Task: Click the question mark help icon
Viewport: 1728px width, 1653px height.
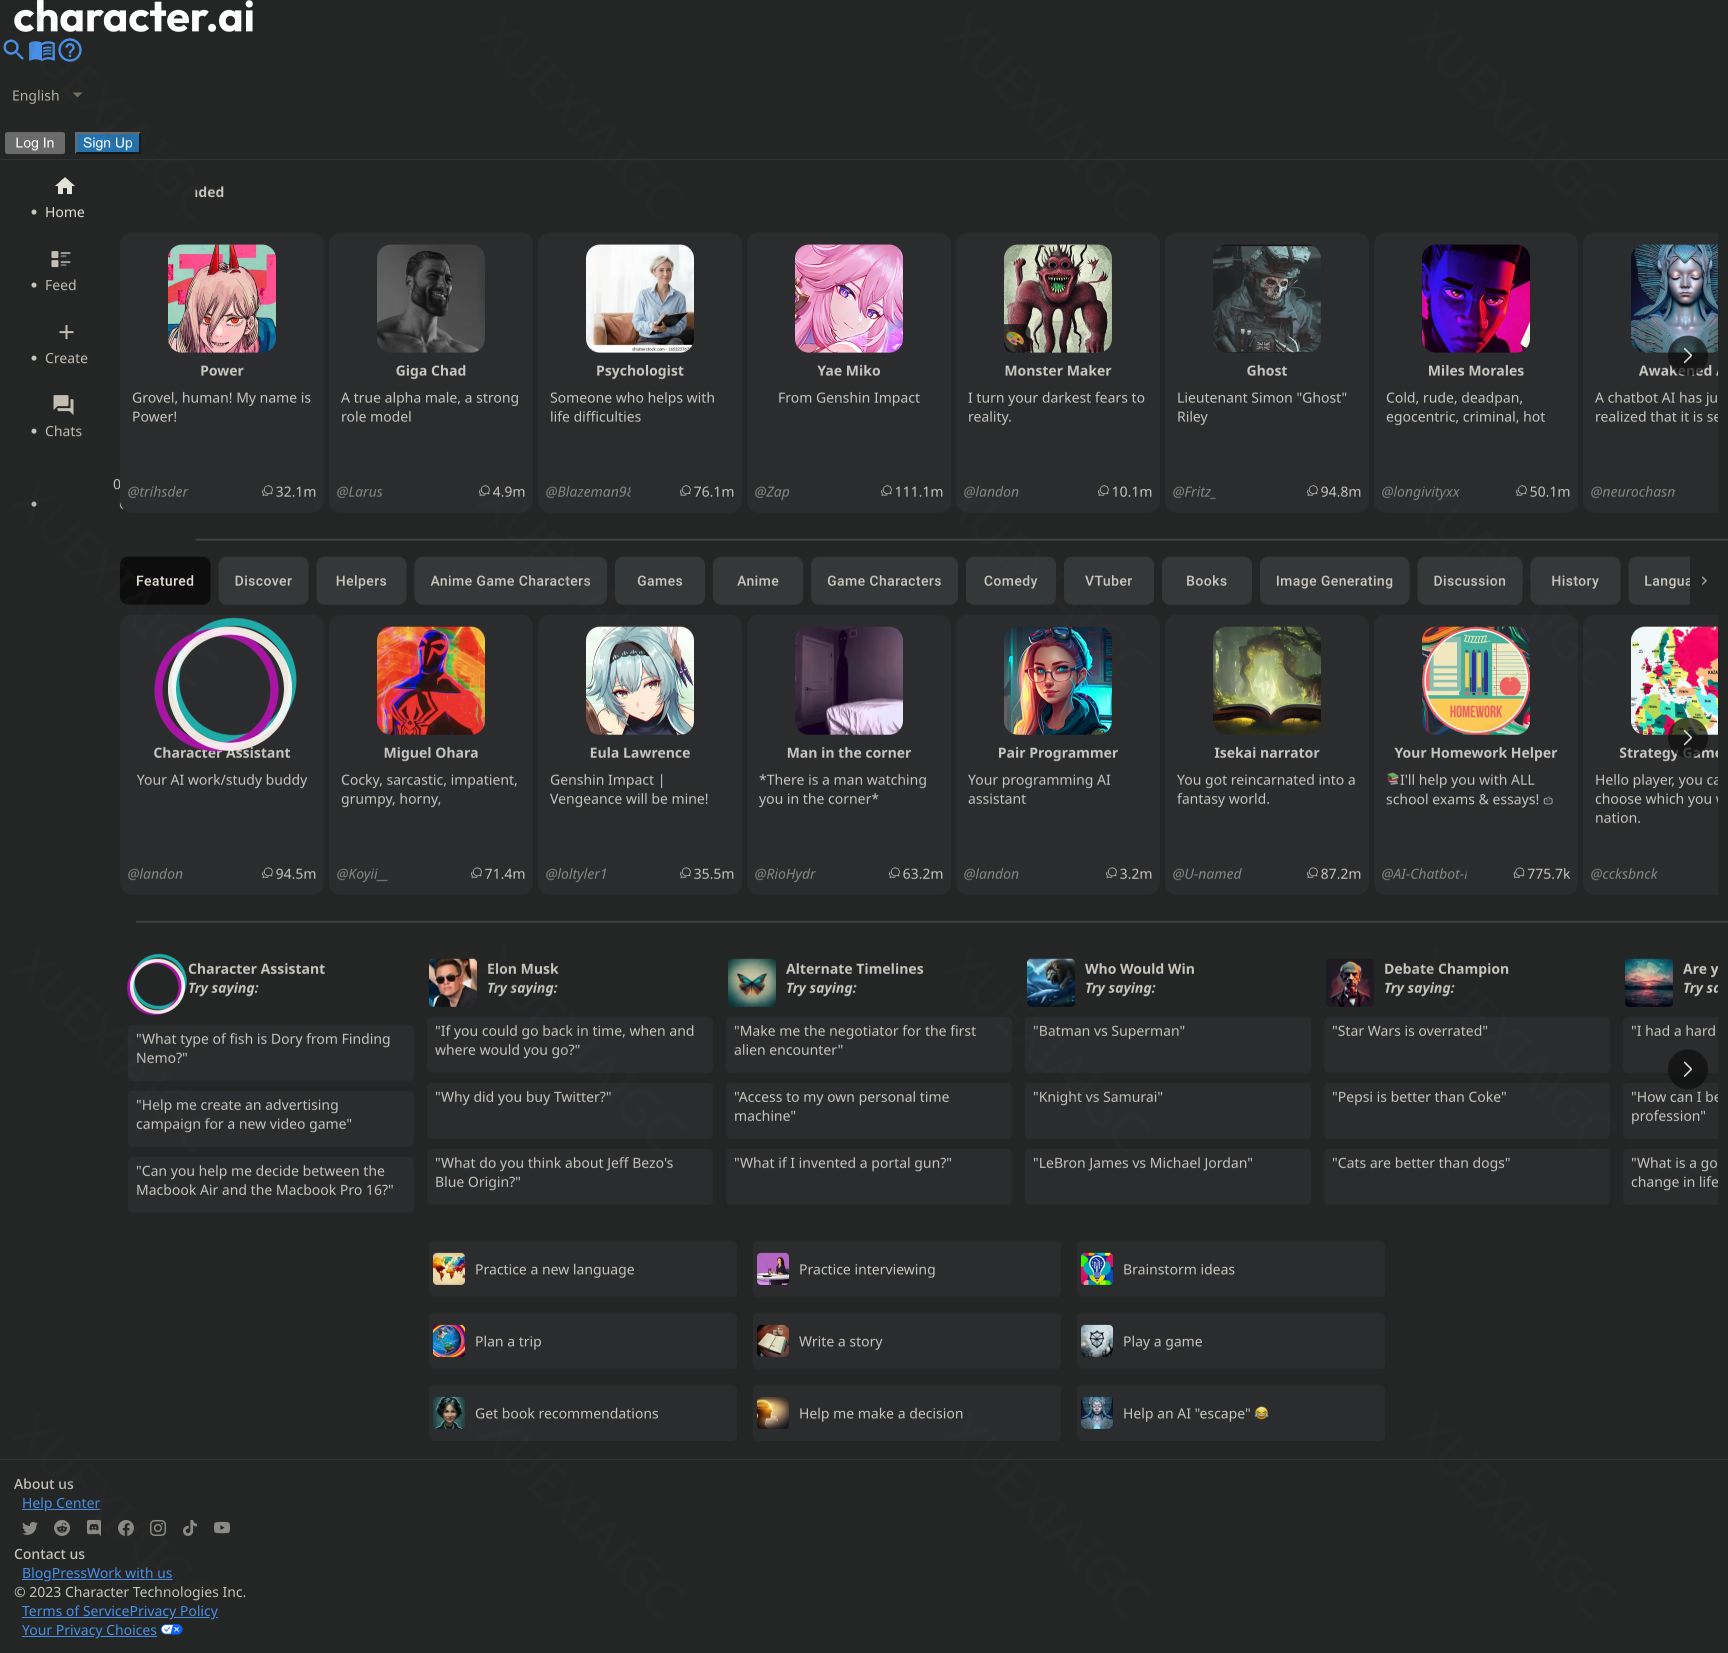Action: (x=70, y=51)
